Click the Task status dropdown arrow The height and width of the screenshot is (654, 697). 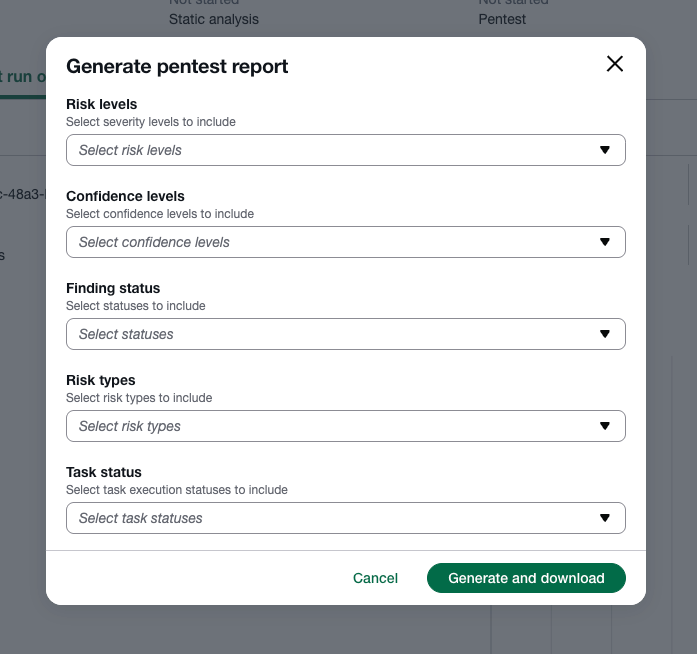(604, 518)
